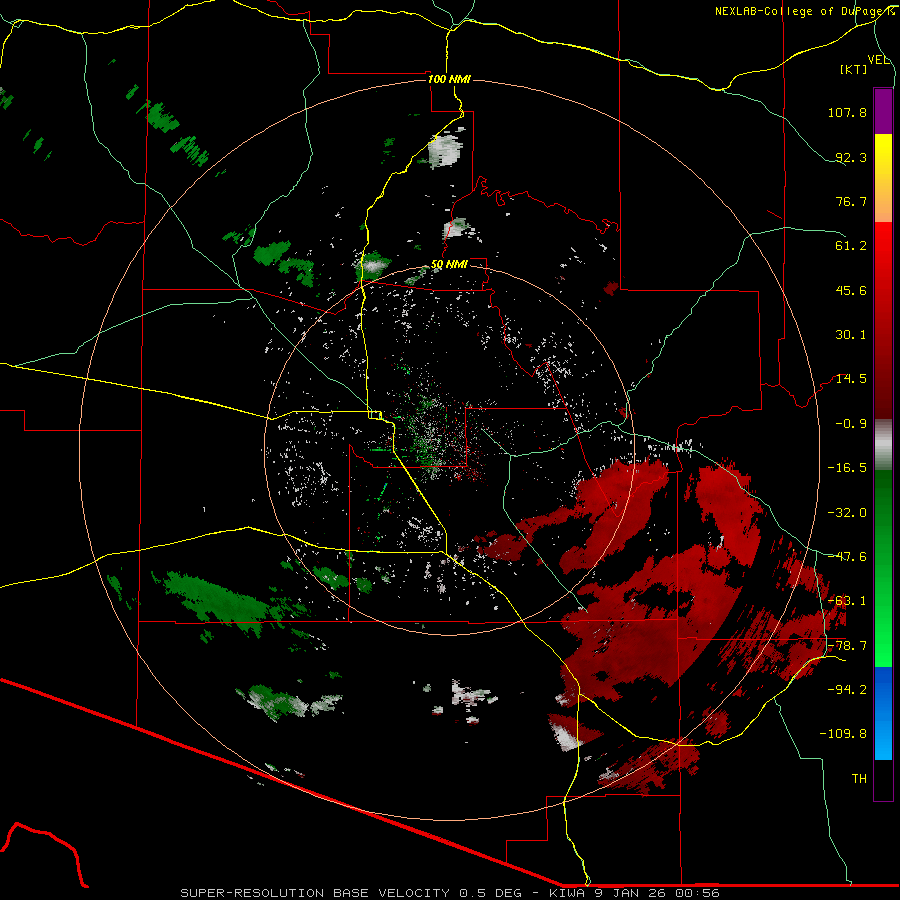Select the -32.0 scale value

coord(847,513)
